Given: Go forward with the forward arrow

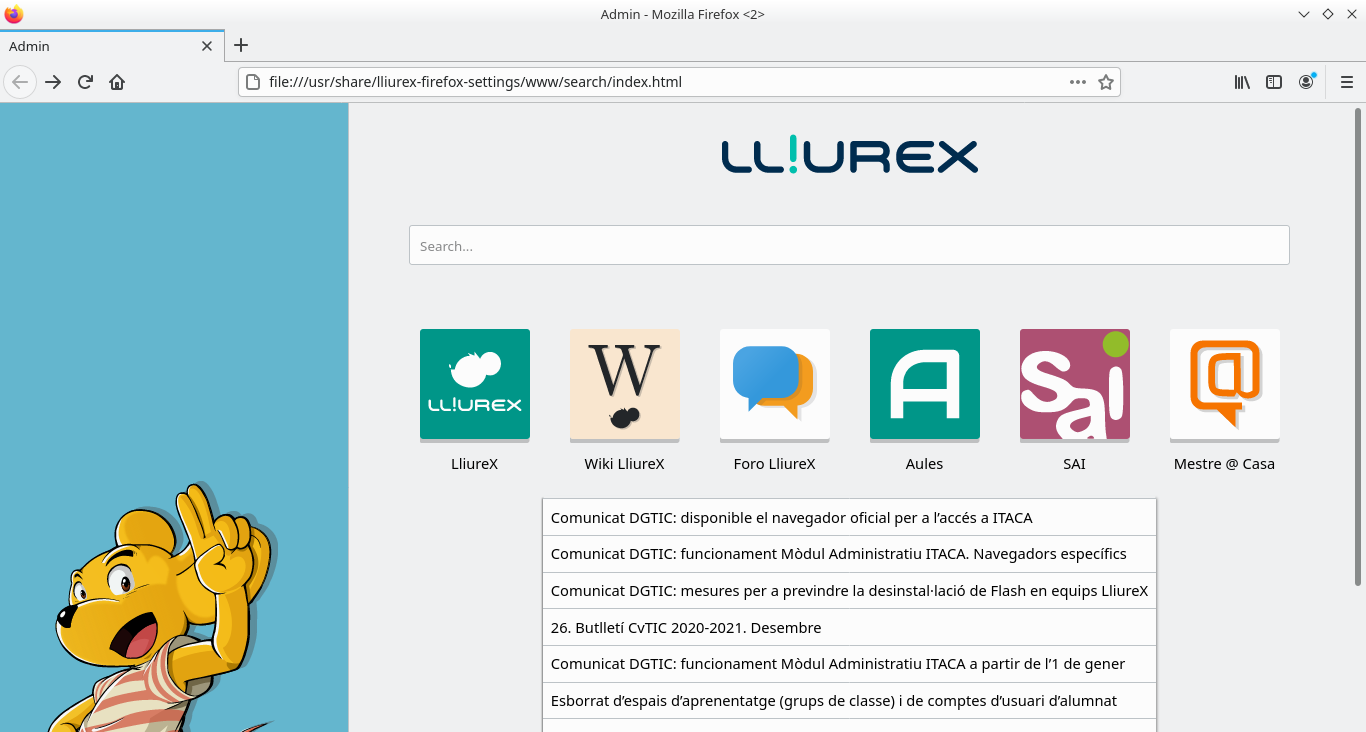Looking at the screenshot, I should point(53,82).
